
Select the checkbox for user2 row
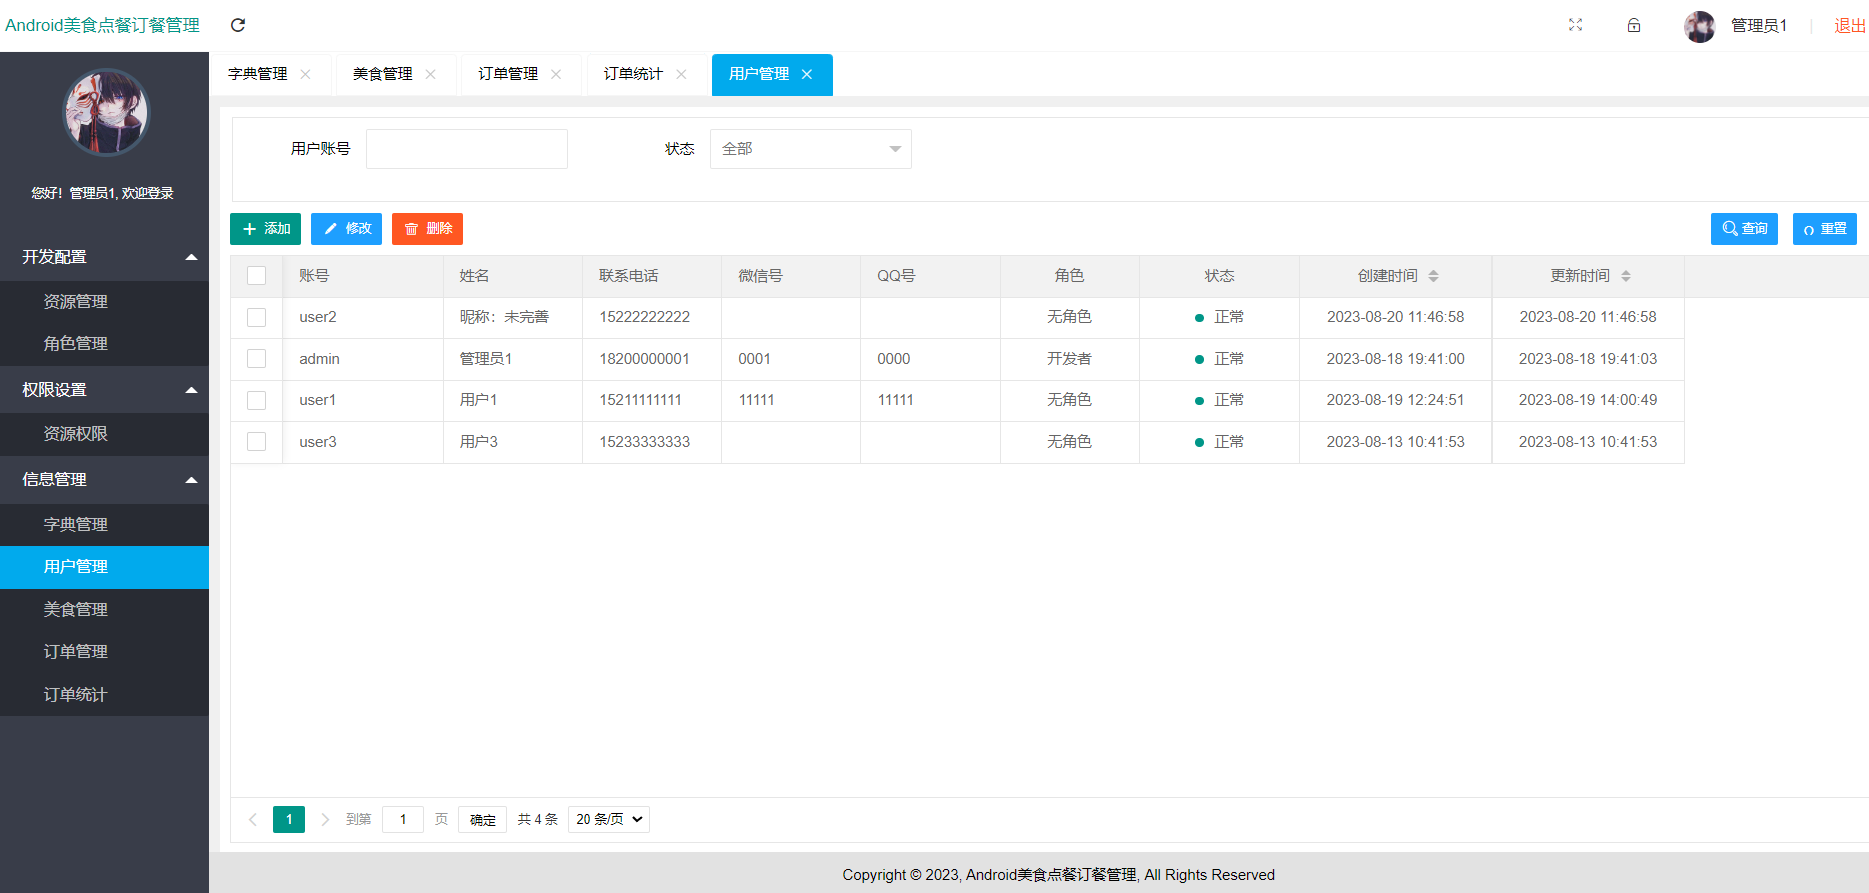point(257,317)
